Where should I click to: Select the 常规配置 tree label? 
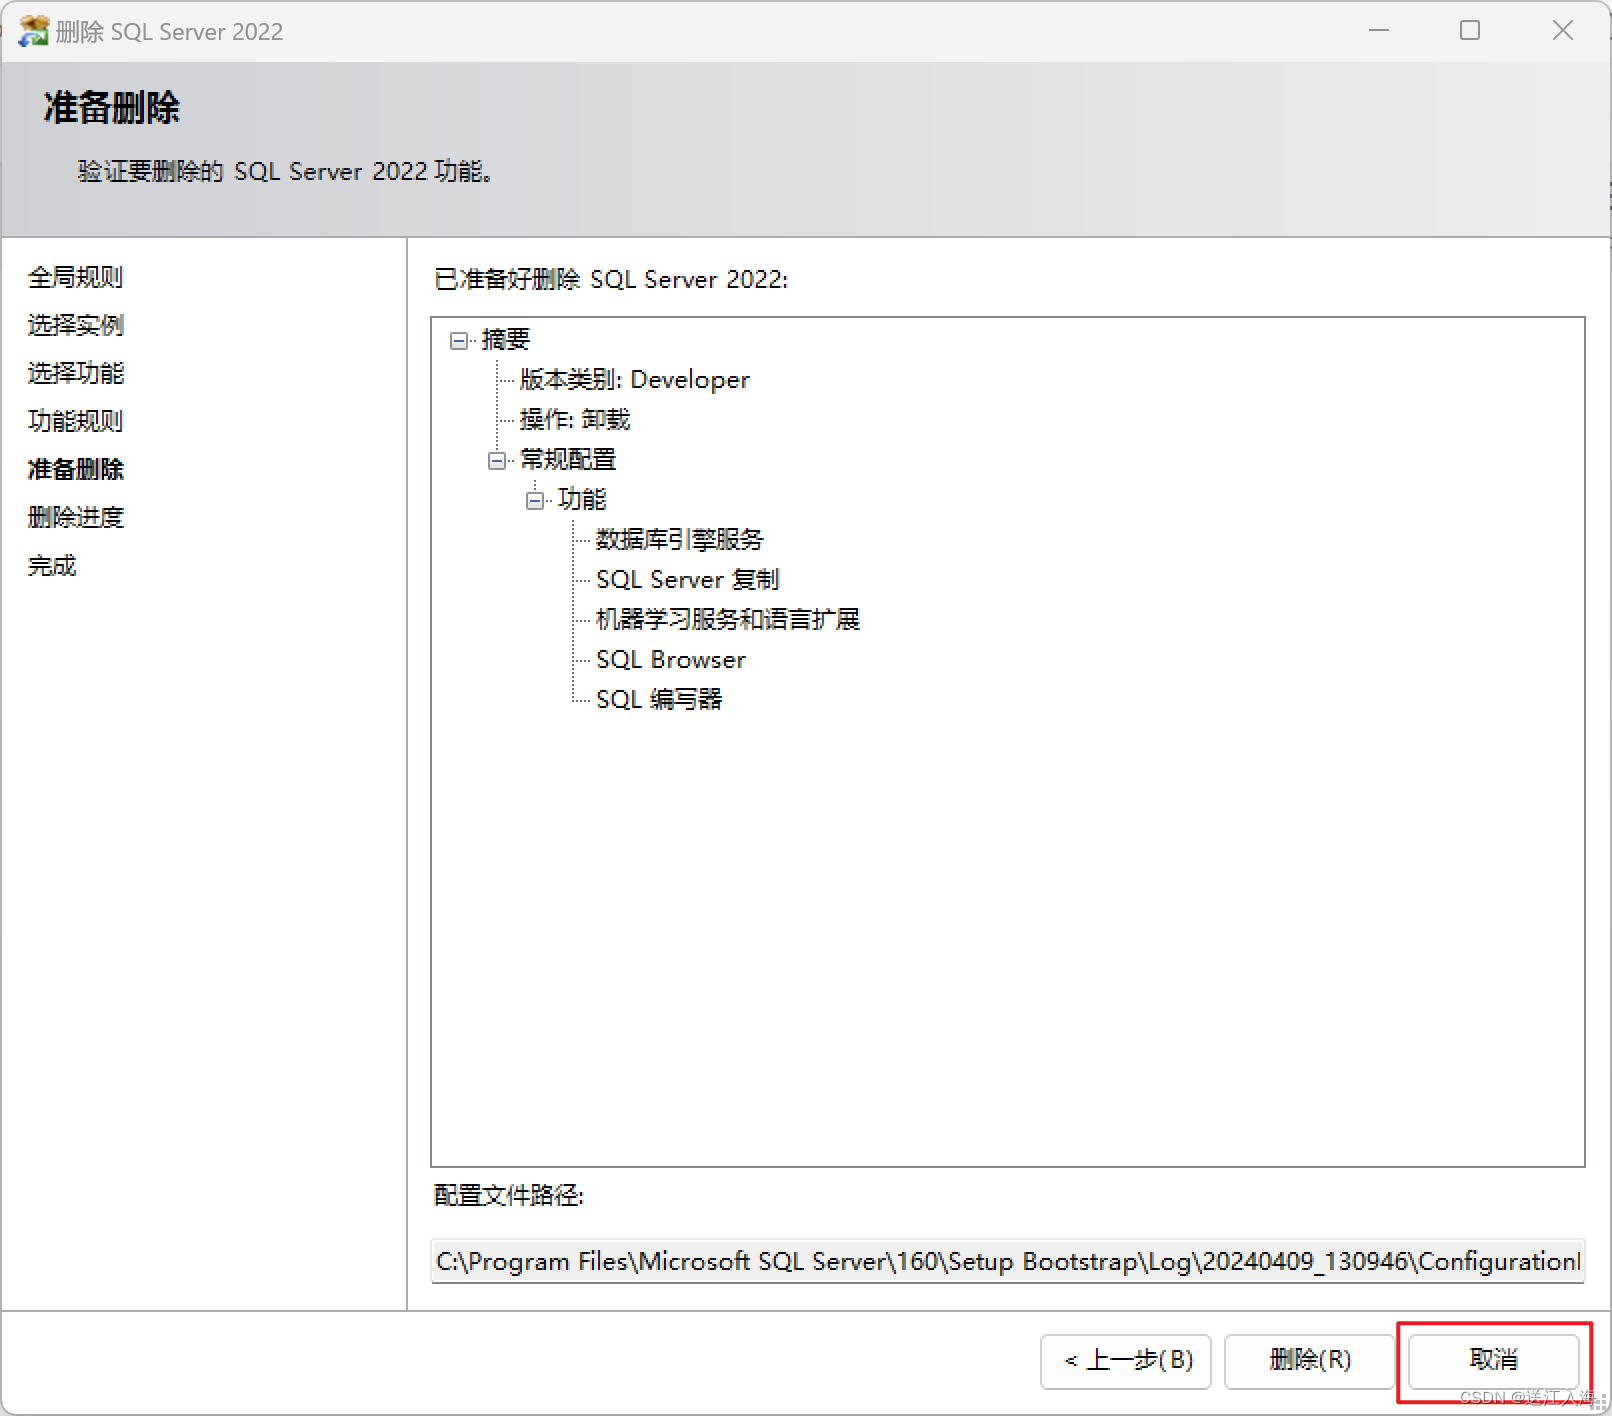tap(568, 460)
